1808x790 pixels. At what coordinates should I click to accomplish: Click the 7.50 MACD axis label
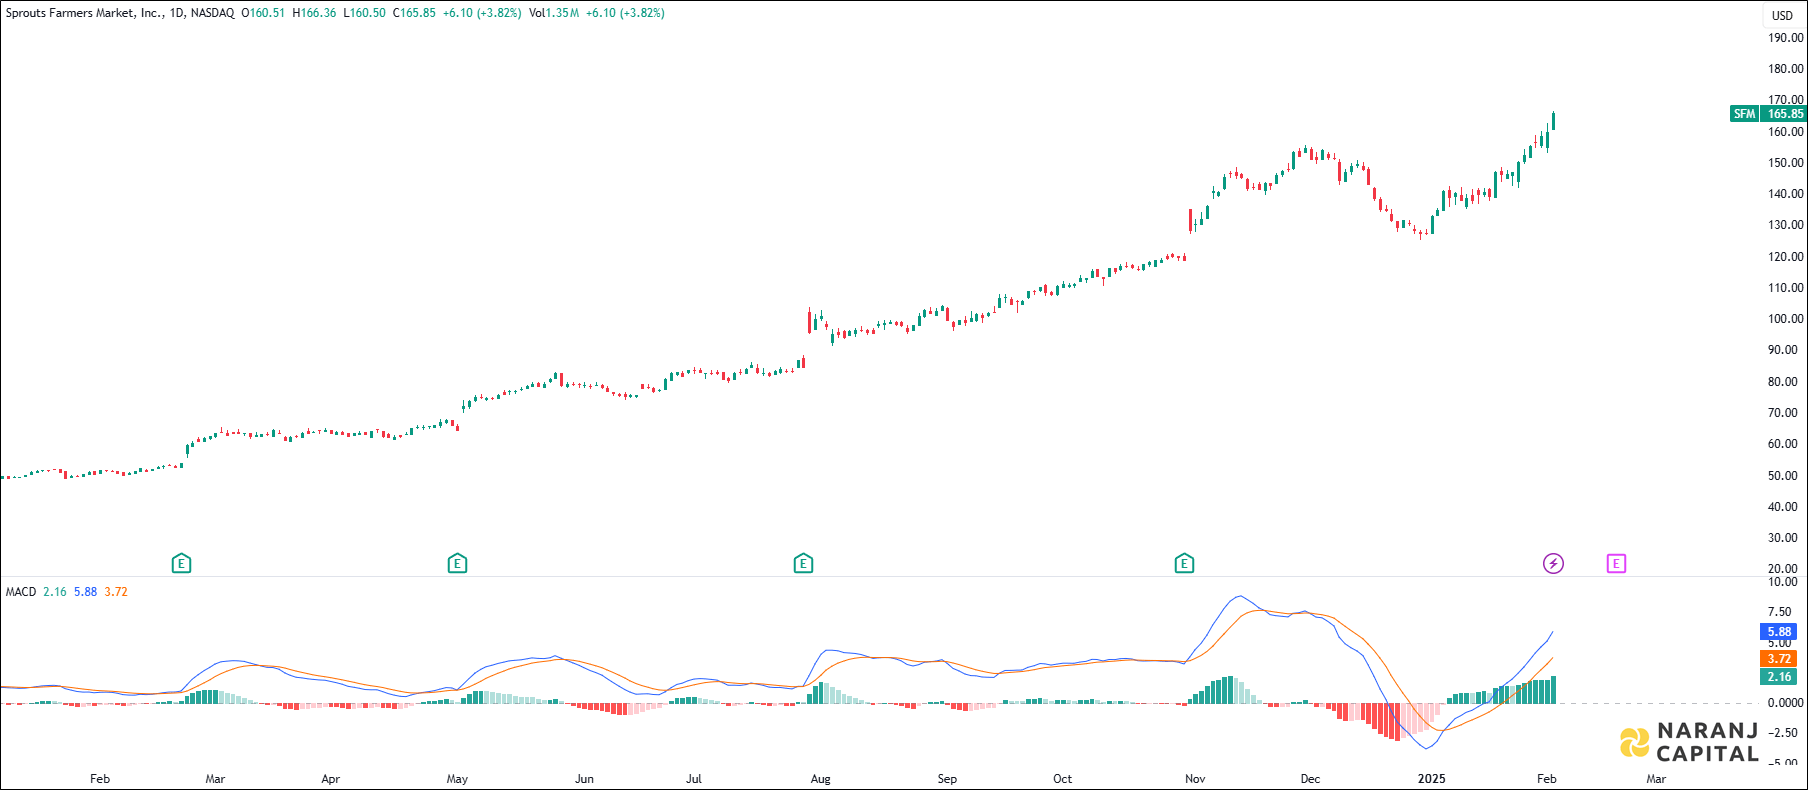[1779, 612]
